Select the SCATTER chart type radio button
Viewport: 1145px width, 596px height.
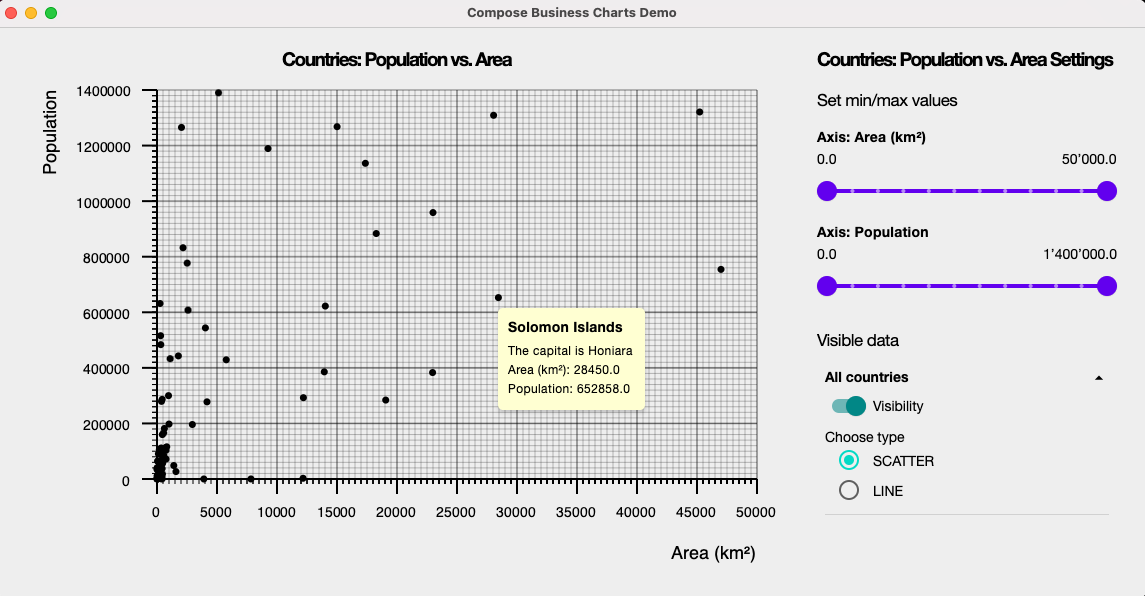(x=849, y=460)
